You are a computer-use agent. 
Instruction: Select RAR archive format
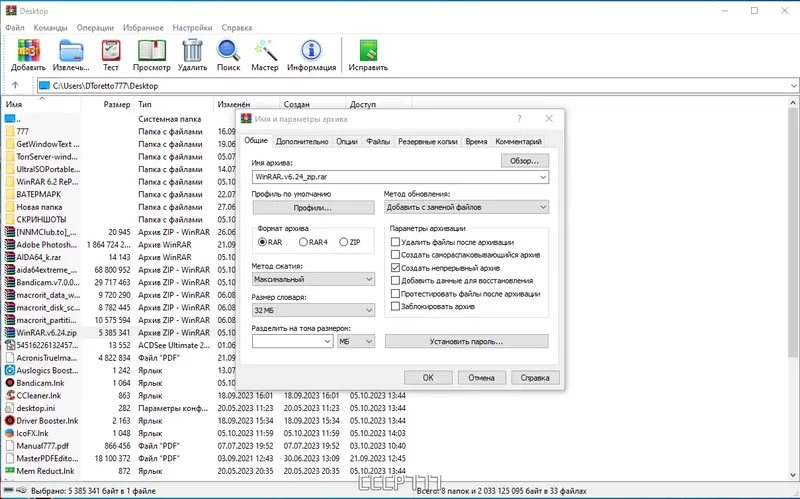tap(262, 242)
